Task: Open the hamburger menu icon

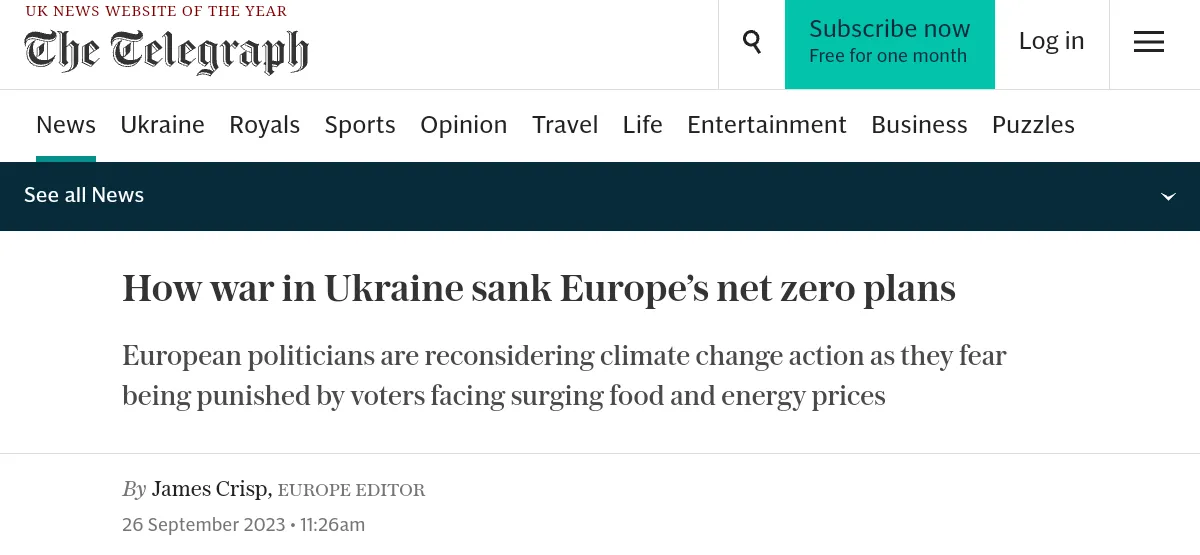Action: pyautogui.click(x=1148, y=42)
